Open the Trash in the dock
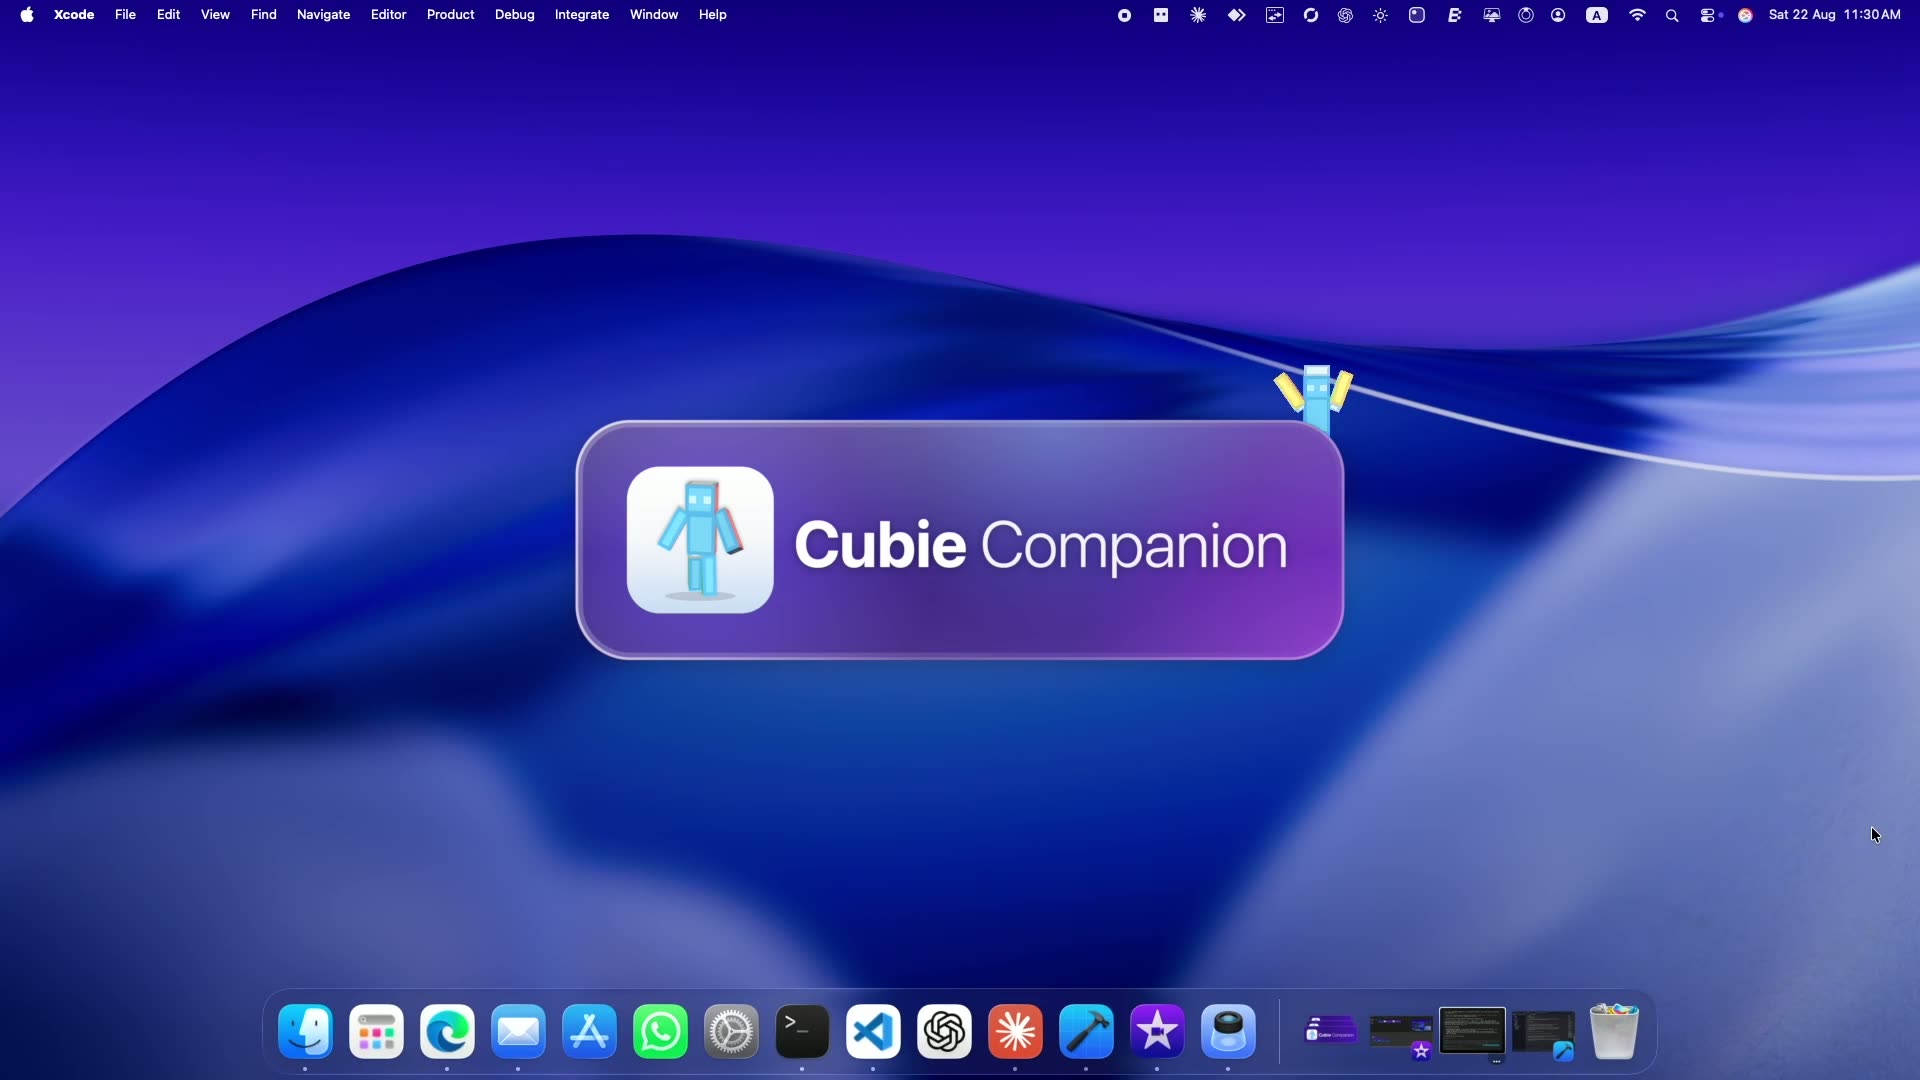 tap(1614, 1031)
